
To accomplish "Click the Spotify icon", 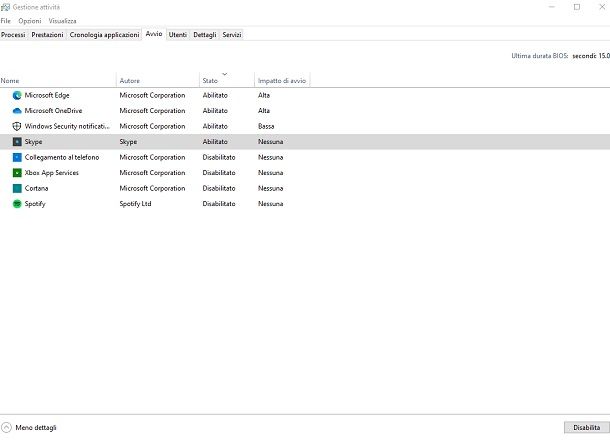I will pos(17,204).
